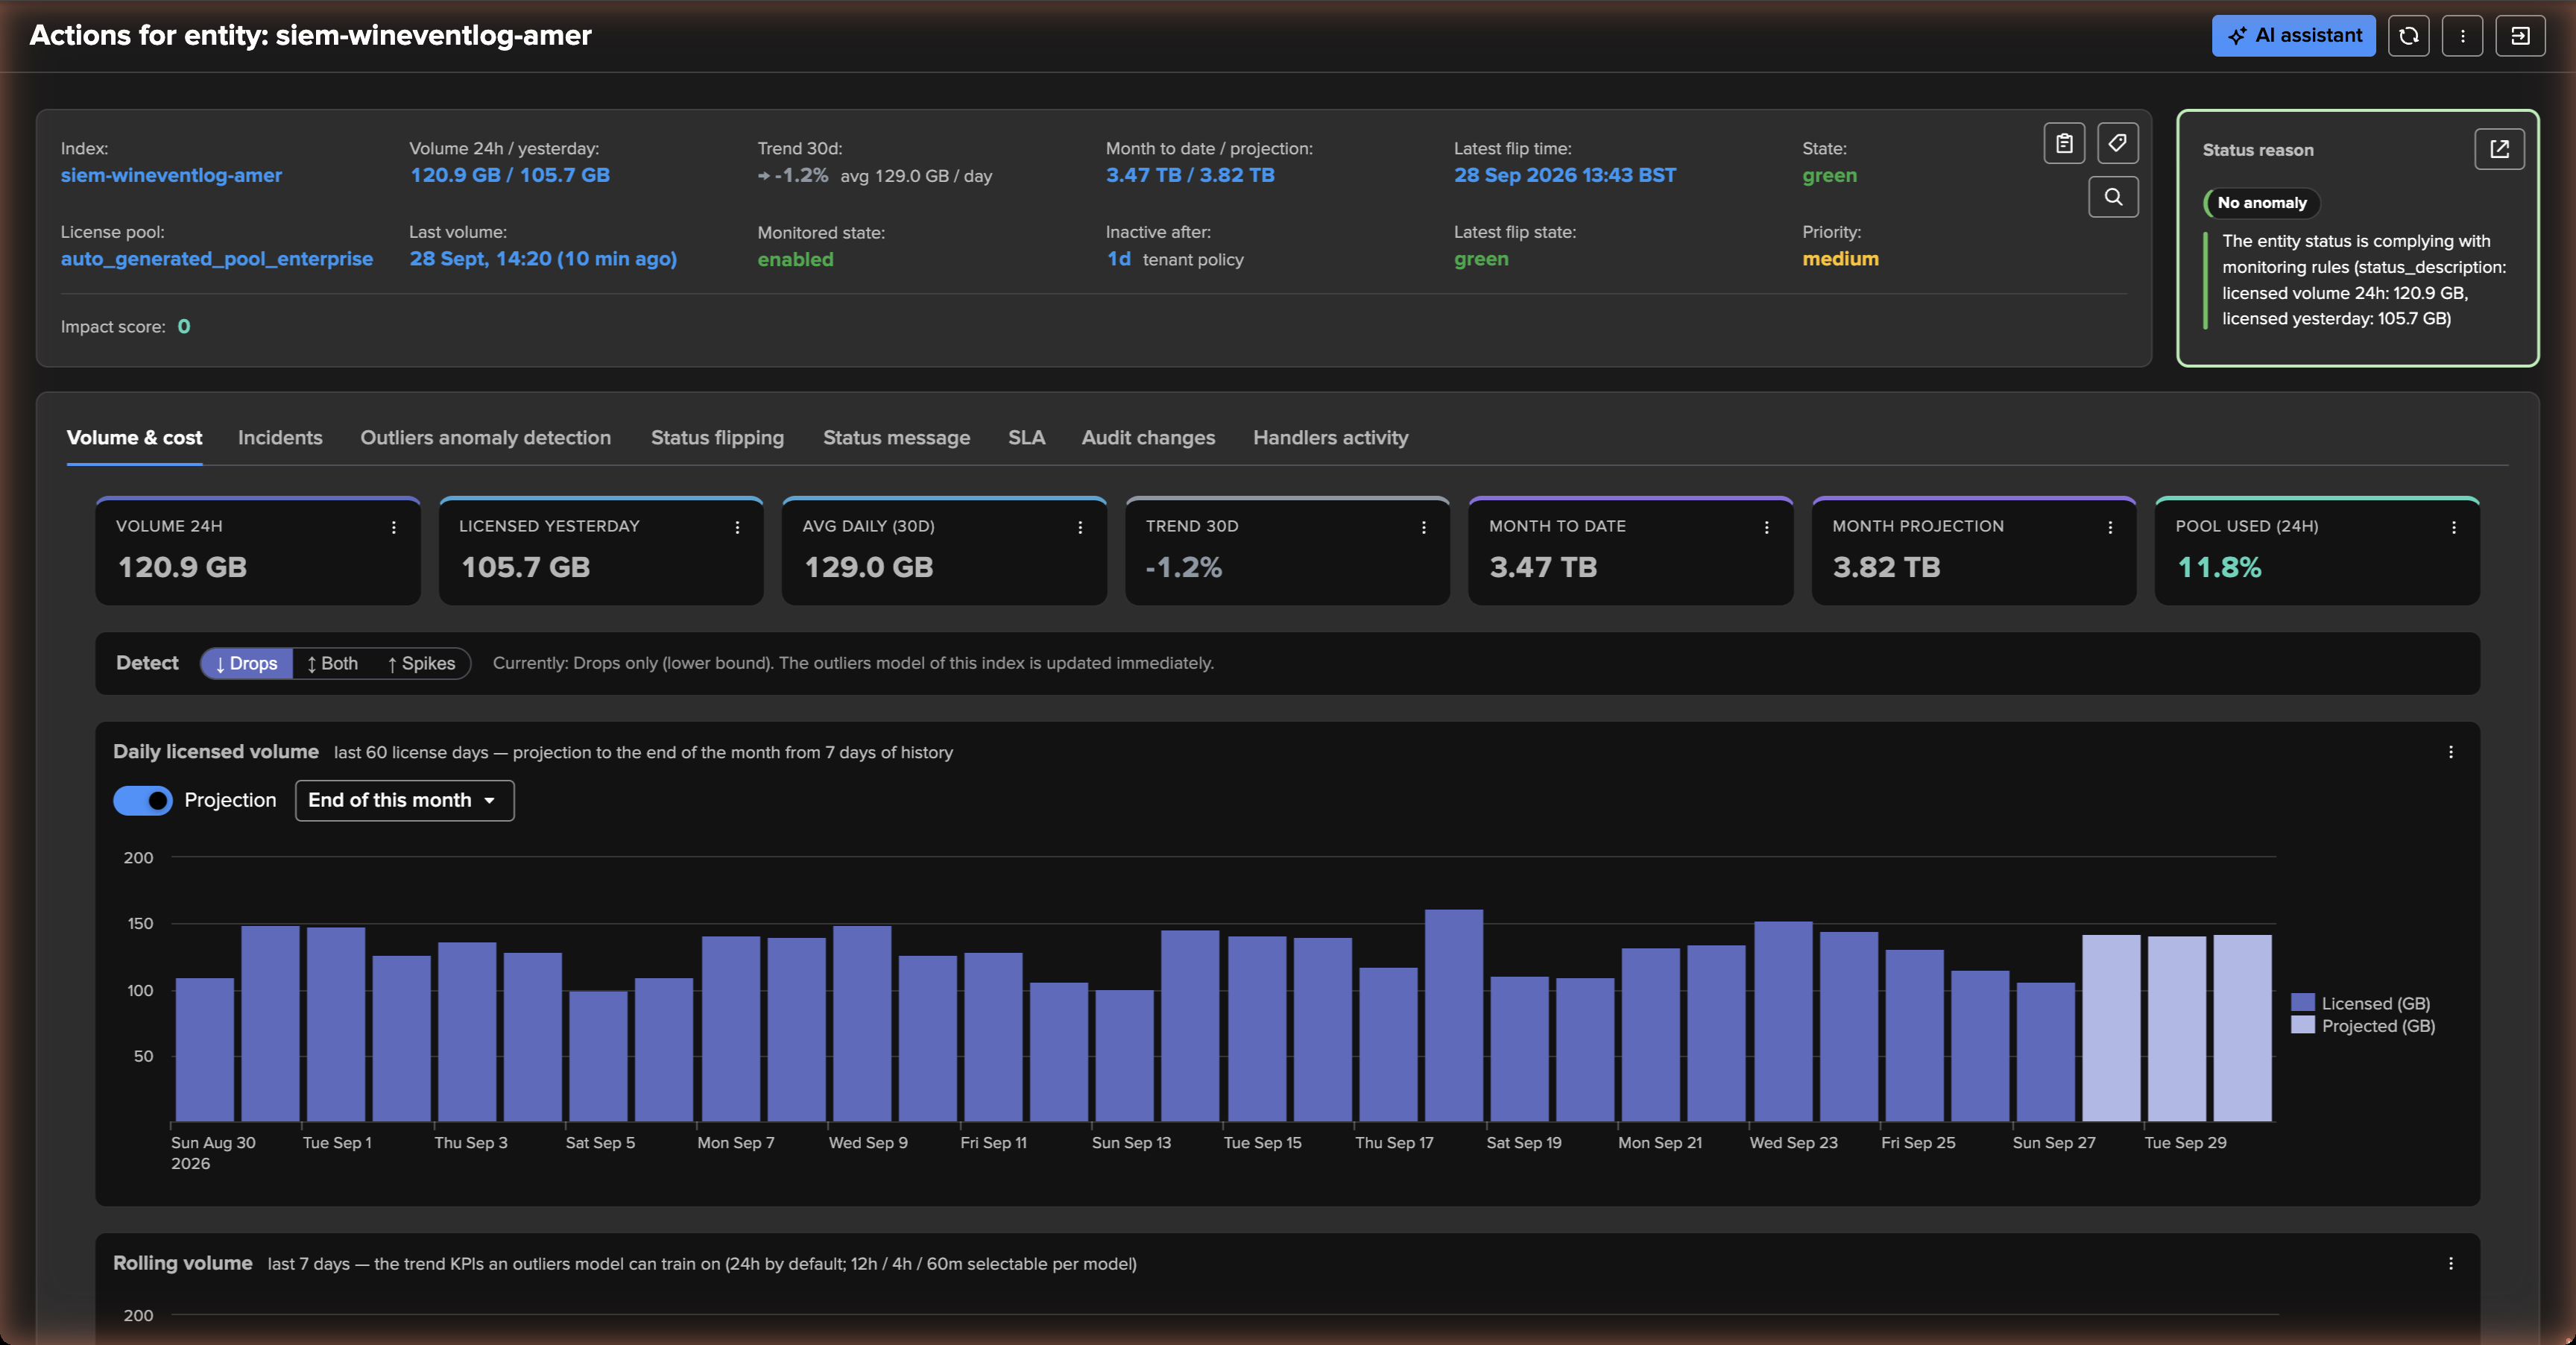Open the header three-dots options menu
2576x1345 pixels.
tap(2462, 35)
